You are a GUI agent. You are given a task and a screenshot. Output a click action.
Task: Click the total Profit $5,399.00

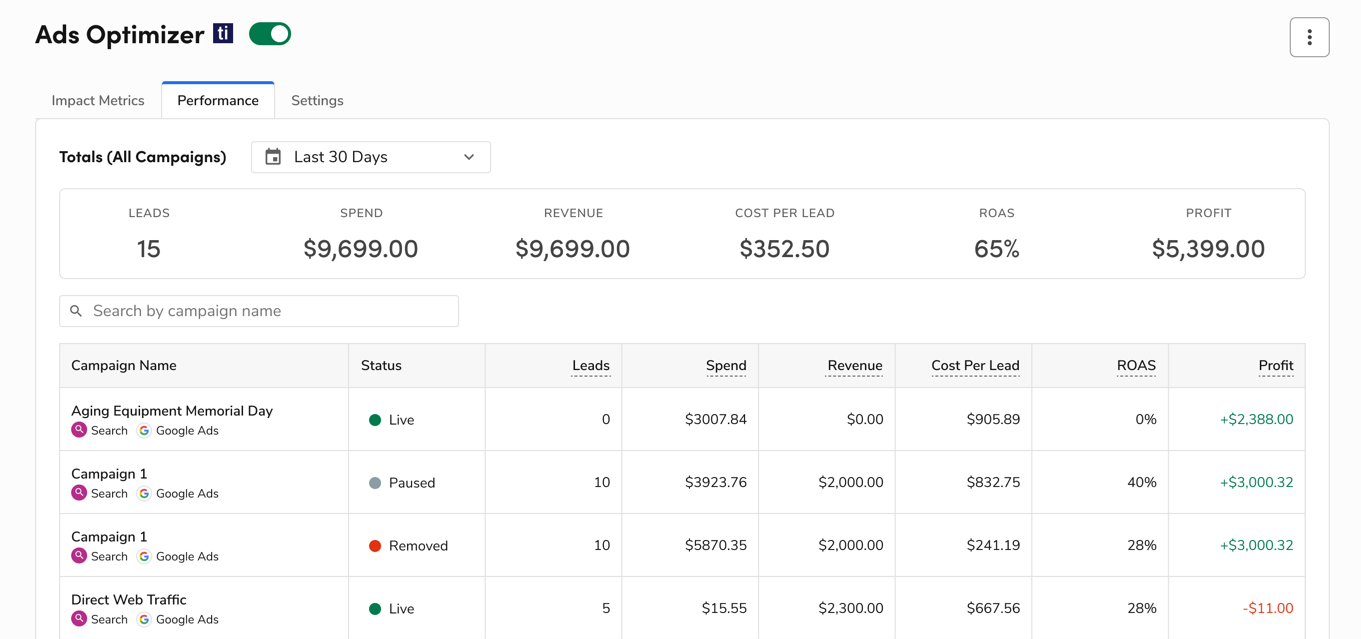pos(1209,249)
